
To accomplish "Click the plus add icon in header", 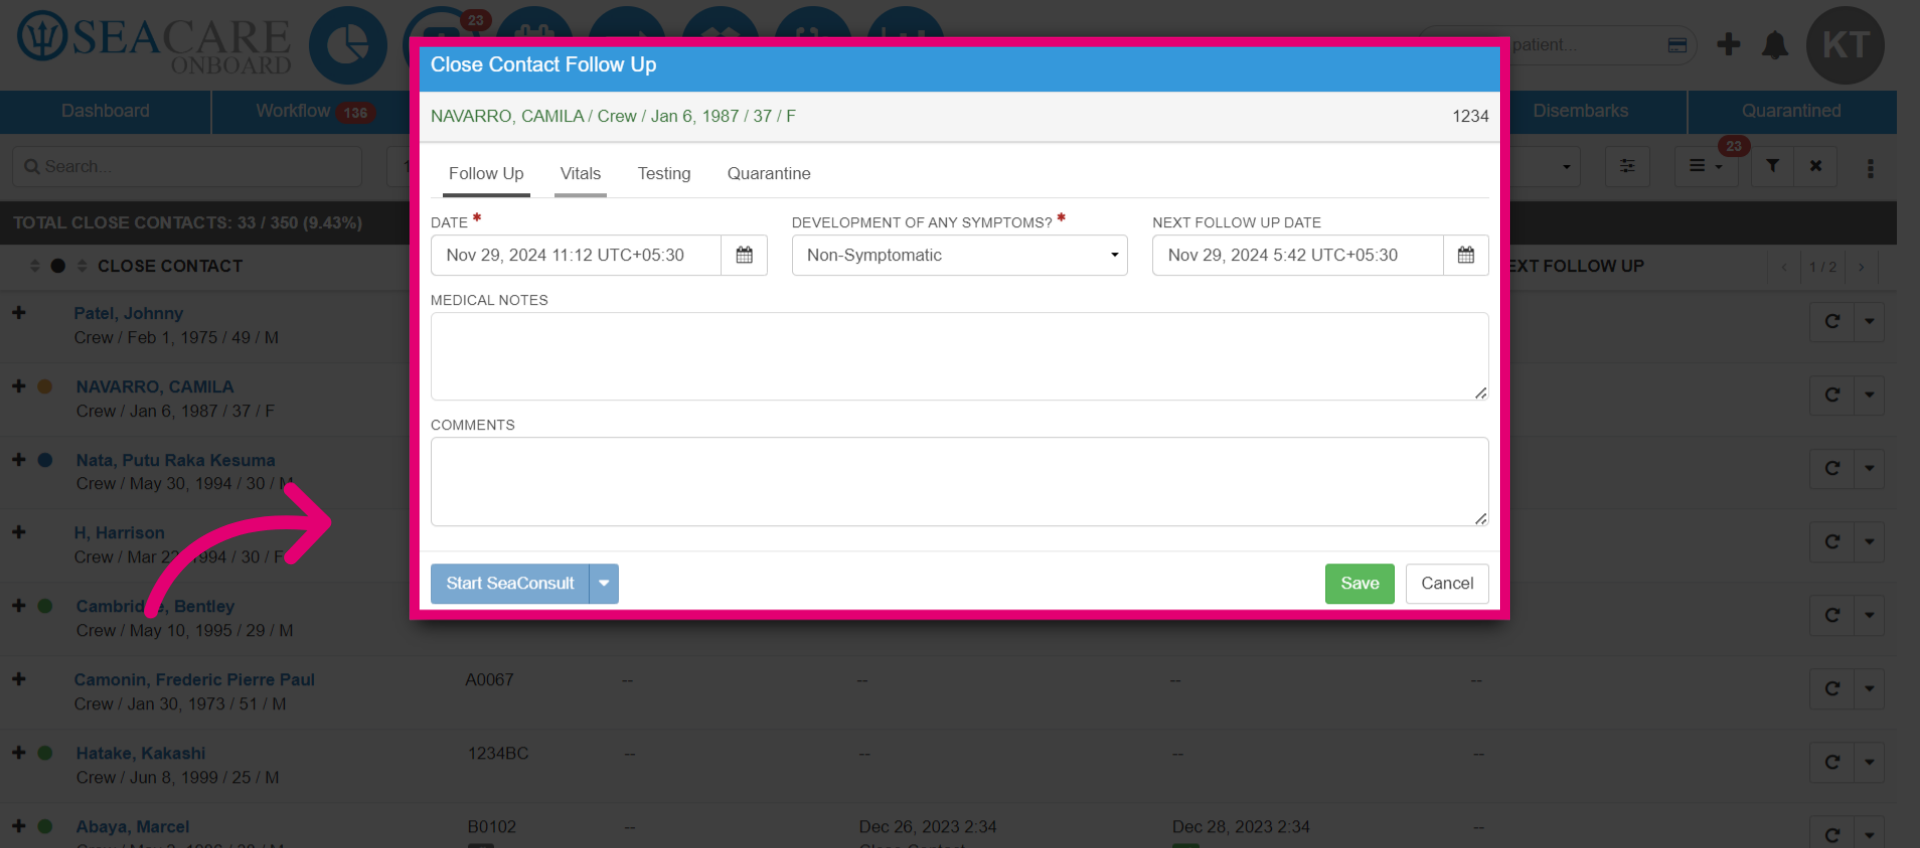I will click(x=1728, y=44).
